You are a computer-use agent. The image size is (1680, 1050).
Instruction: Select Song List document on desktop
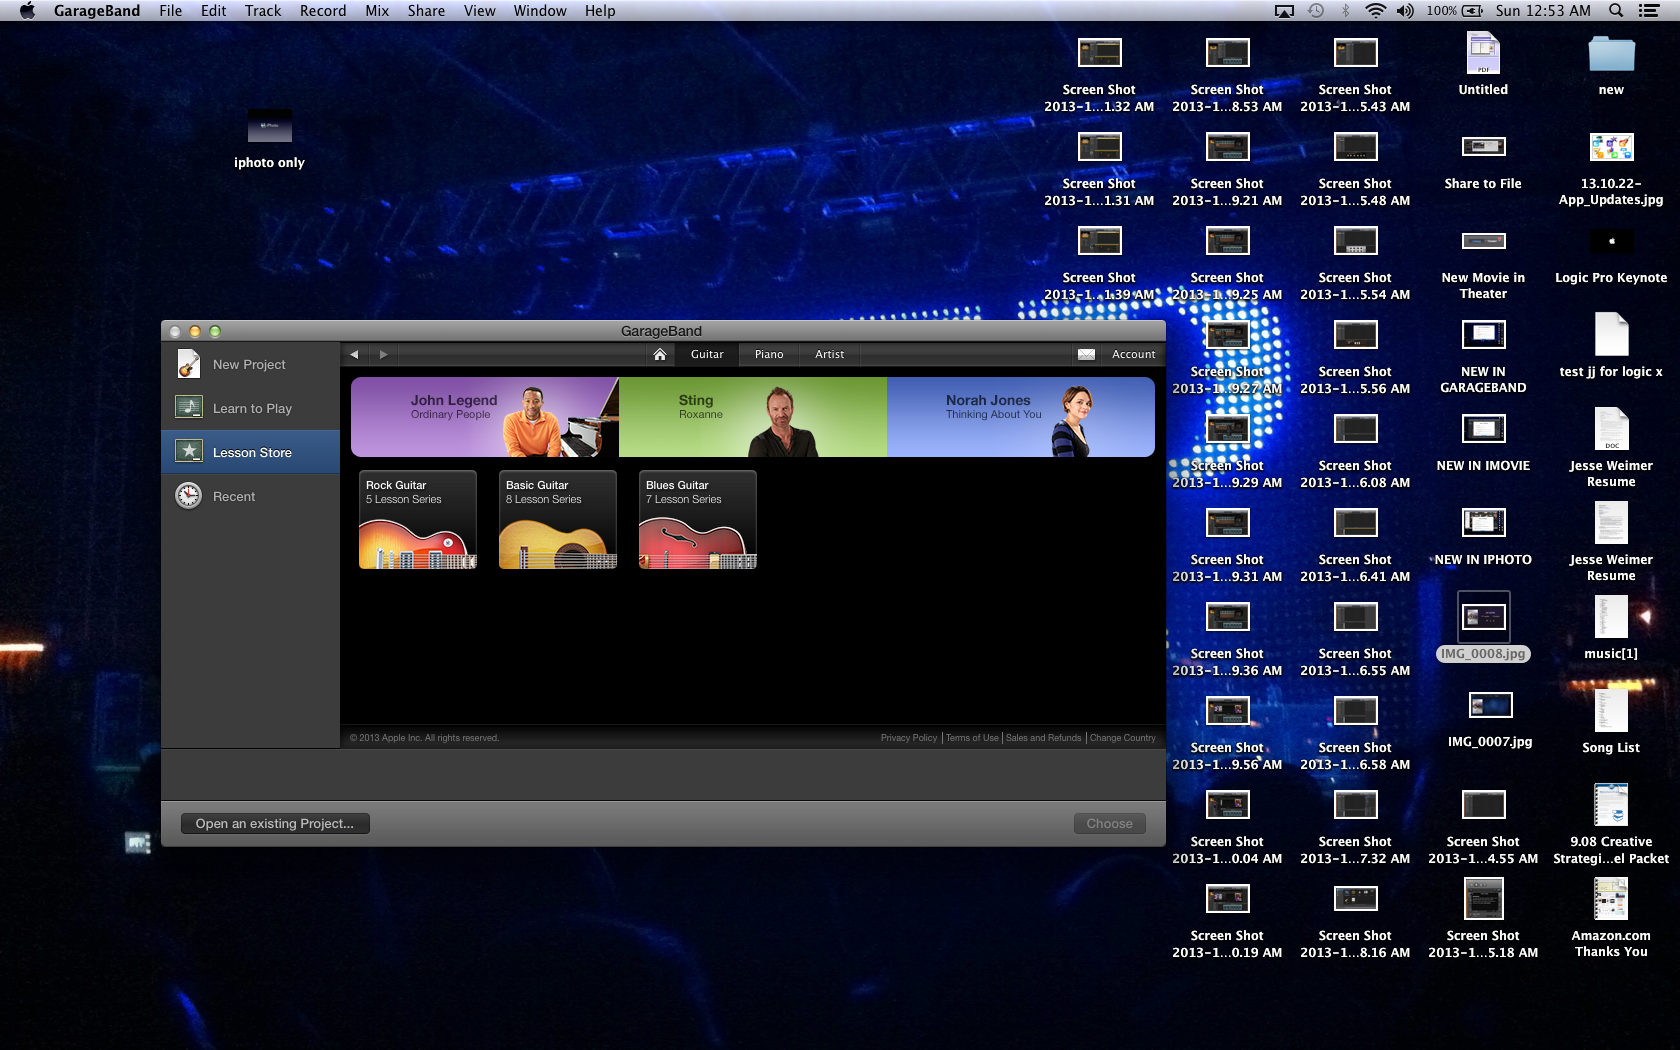[1611, 721]
